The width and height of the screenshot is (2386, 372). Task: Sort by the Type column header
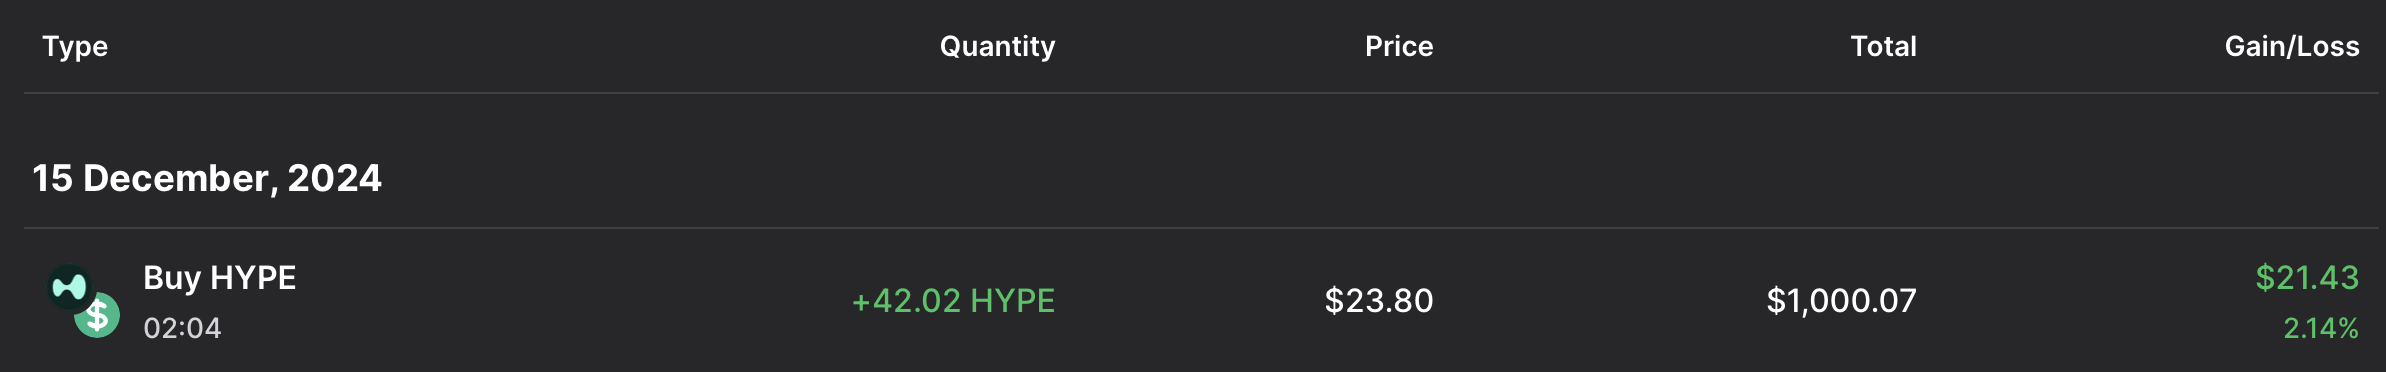(x=75, y=47)
